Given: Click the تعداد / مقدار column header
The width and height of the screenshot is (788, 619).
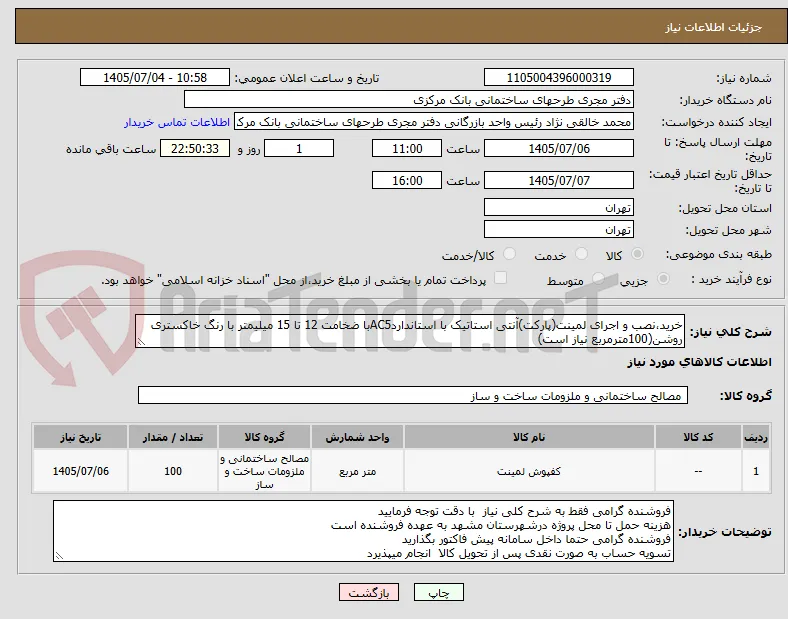Looking at the screenshot, I should 173,437.
